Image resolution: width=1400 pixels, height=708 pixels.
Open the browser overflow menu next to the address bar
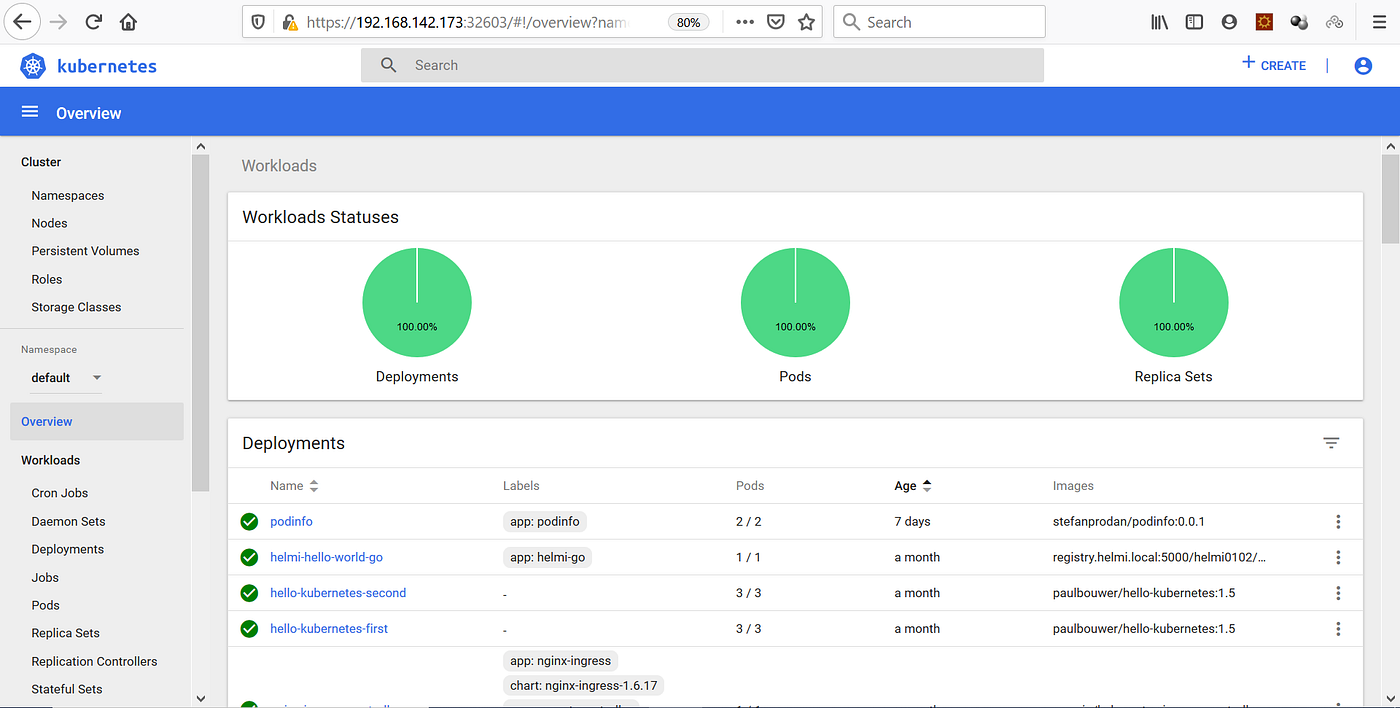pyautogui.click(x=744, y=21)
